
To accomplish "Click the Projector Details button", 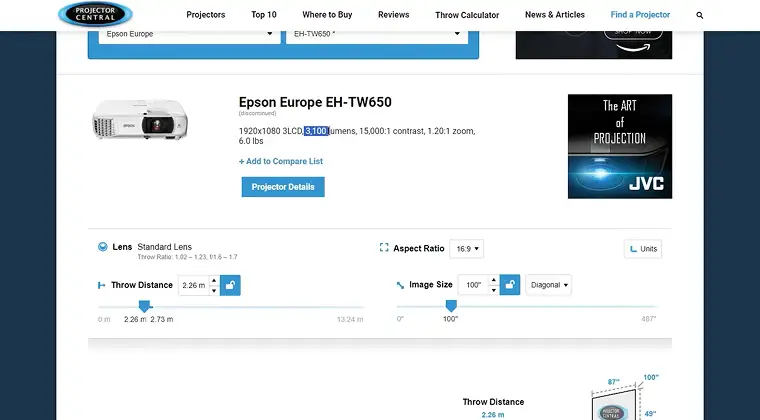I will point(283,187).
